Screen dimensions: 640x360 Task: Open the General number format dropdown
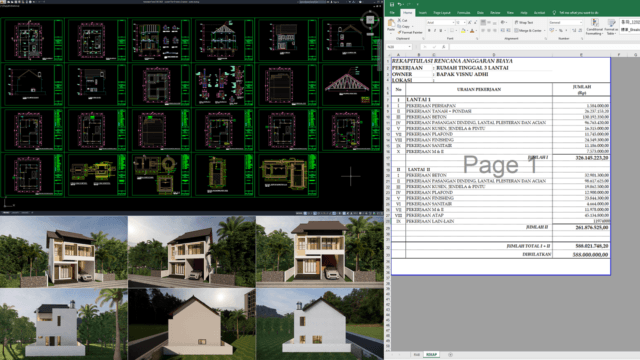pyautogui.click(x=565, y=22)
